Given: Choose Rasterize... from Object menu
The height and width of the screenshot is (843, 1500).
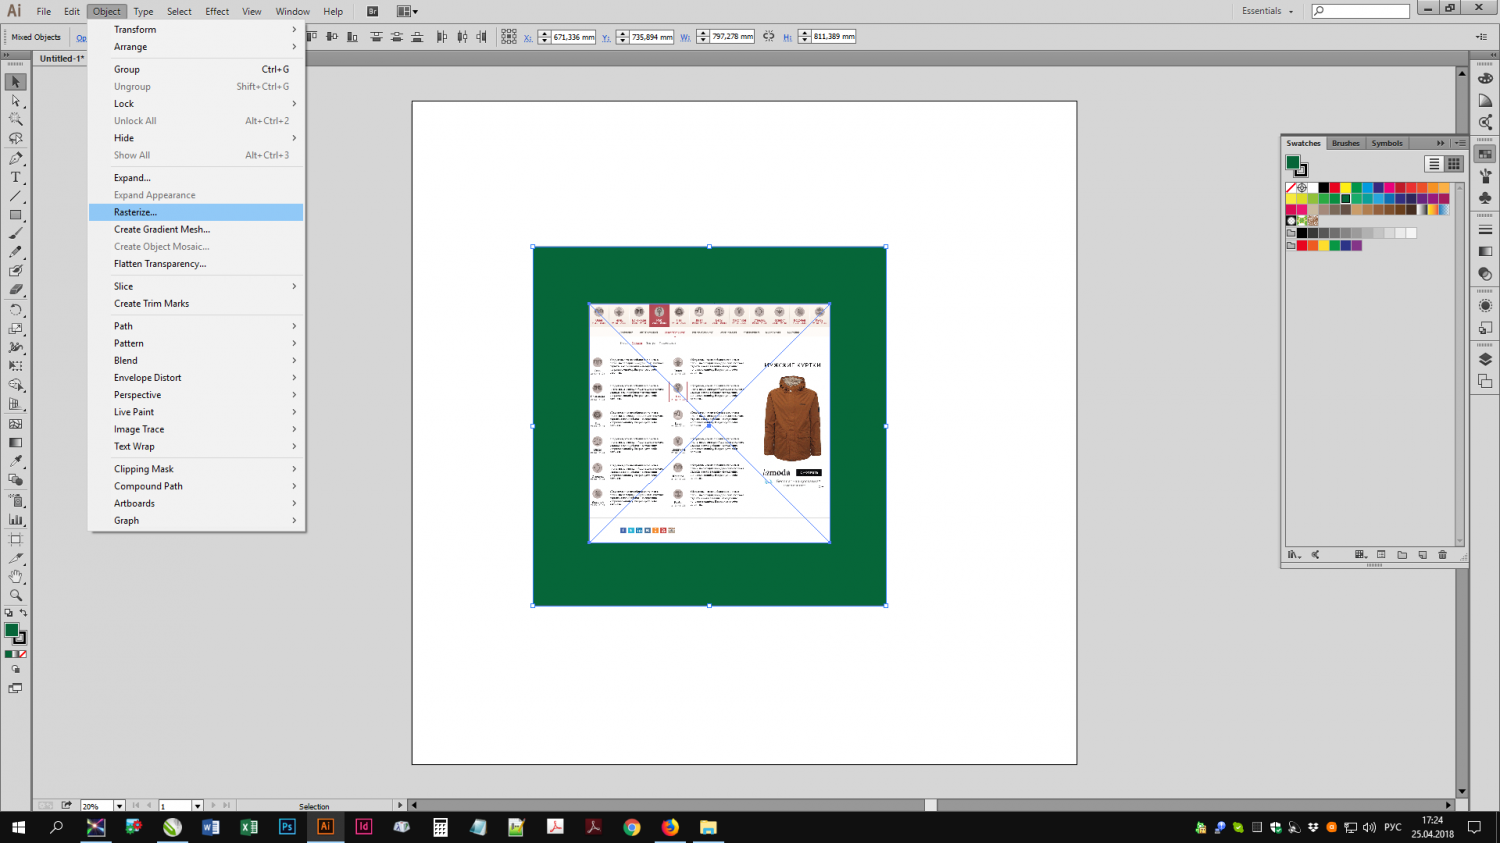Looking at the screenshot, I should coord(135,212).
